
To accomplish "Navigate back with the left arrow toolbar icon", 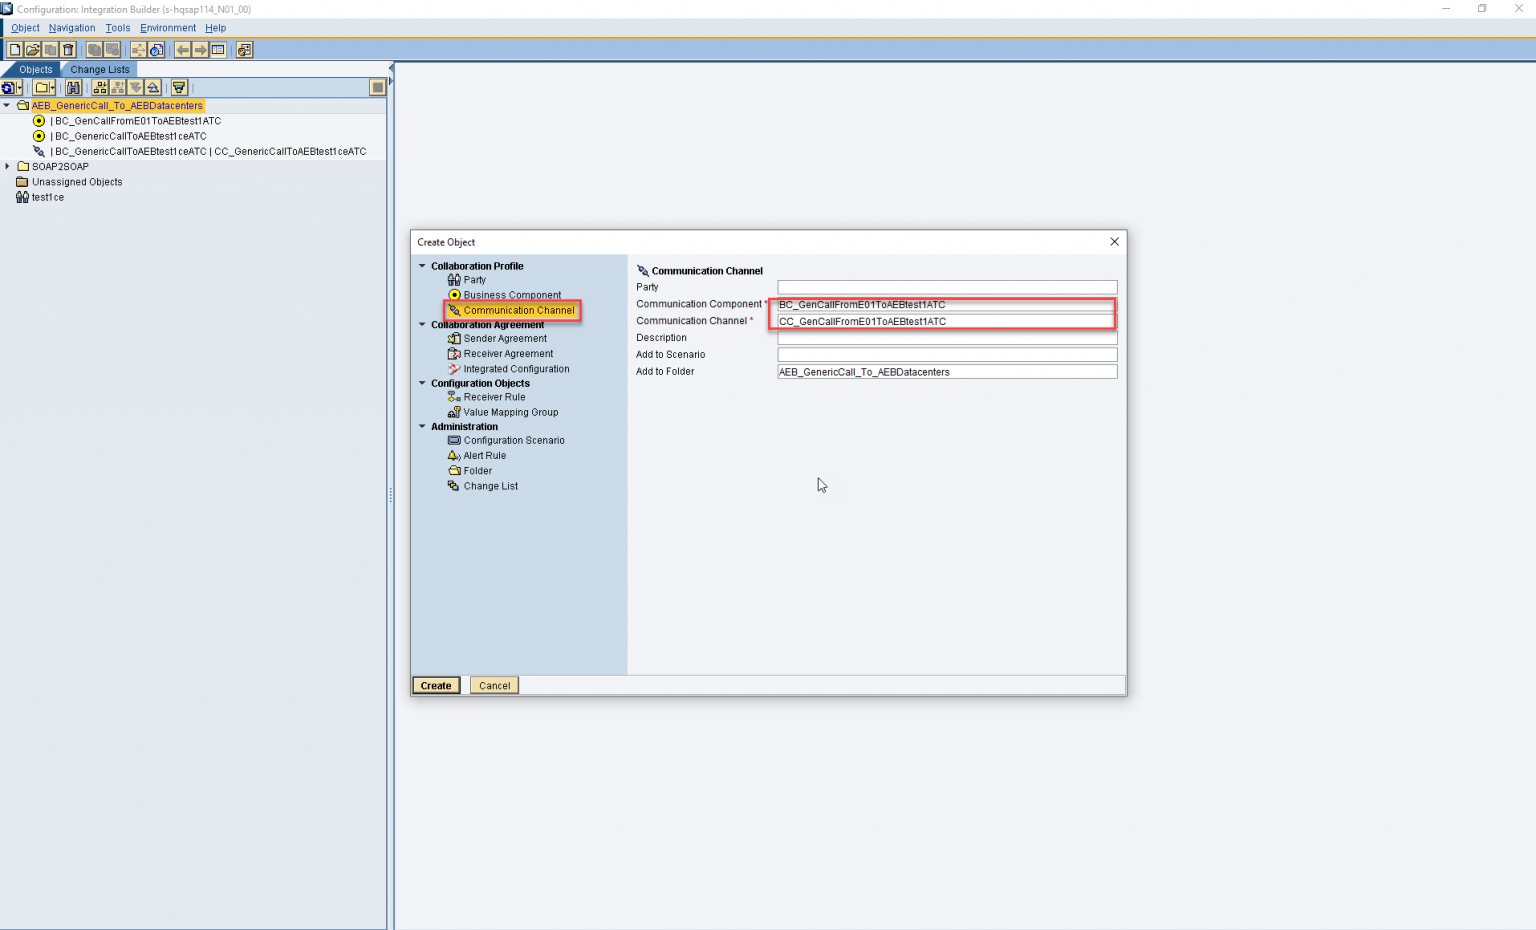I will pyautogui.click(x=183, y=49).
